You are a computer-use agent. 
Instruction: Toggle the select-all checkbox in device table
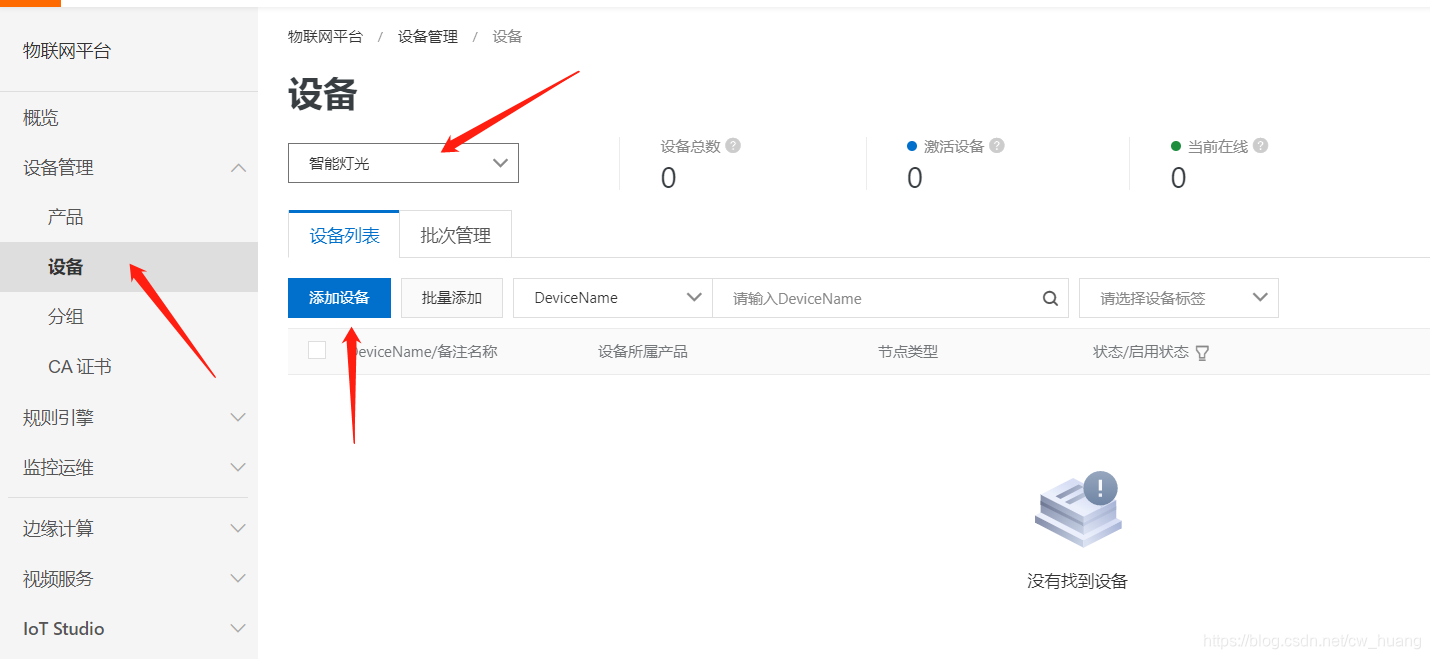pyautogui.click(x=317, y=351)
